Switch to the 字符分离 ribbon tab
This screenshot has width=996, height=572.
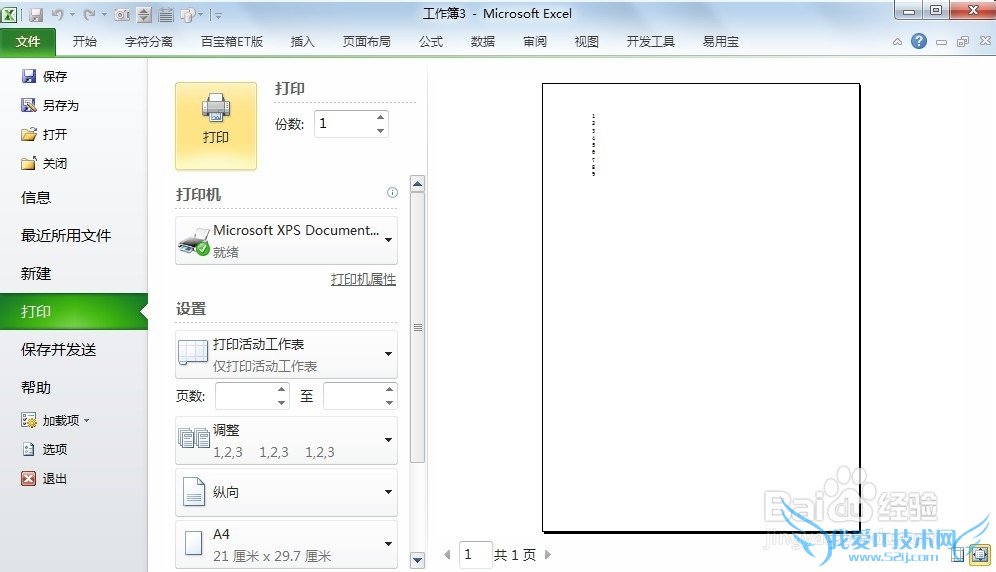click(149, 42)
